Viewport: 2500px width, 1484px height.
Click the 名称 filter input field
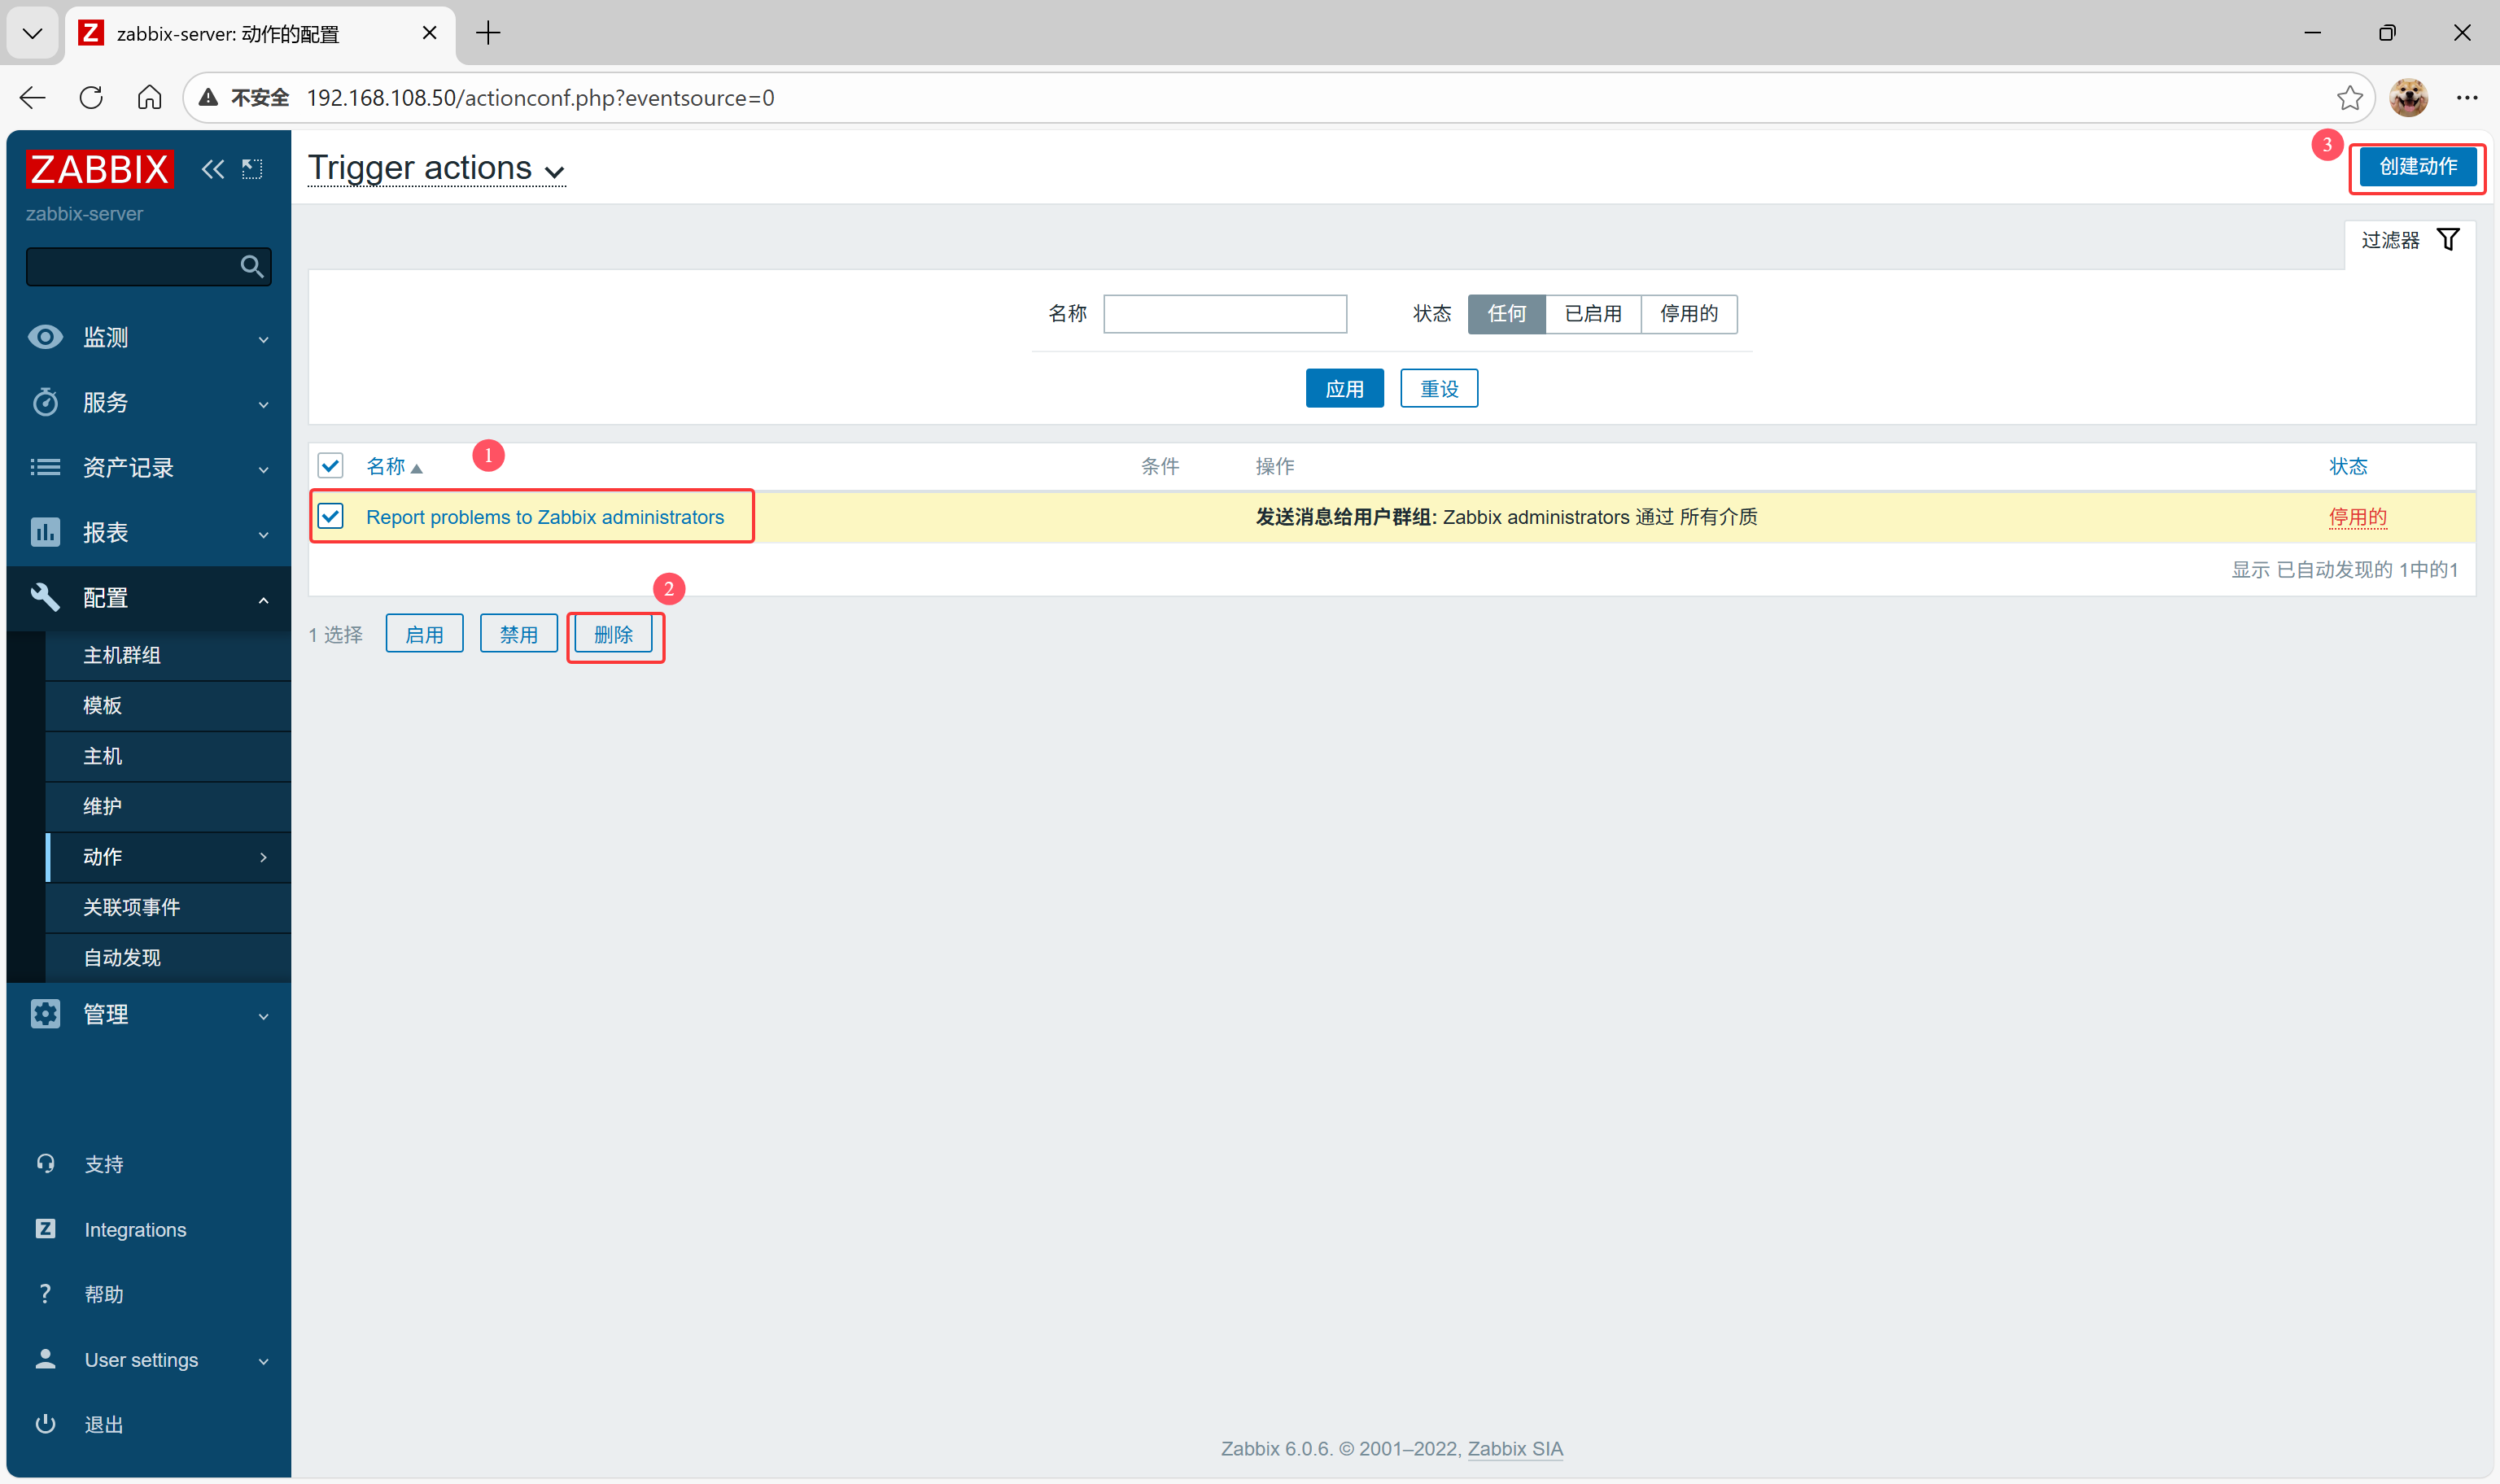[x=1224, y=314]
